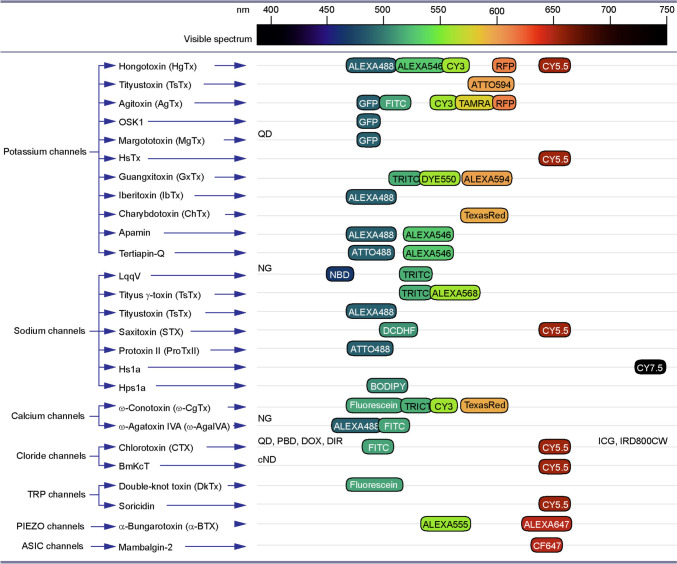
Task: Click the "Saxitoxin (STX)" label
Action: point(151,332)
